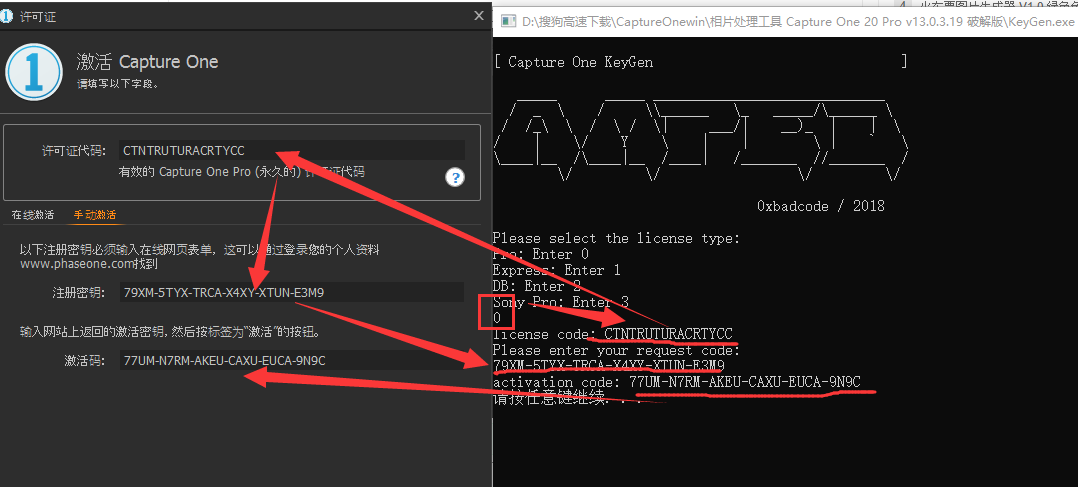Click the 激活 Capture One heading
Screen dimensions: 1078x487
coord(147,62)
